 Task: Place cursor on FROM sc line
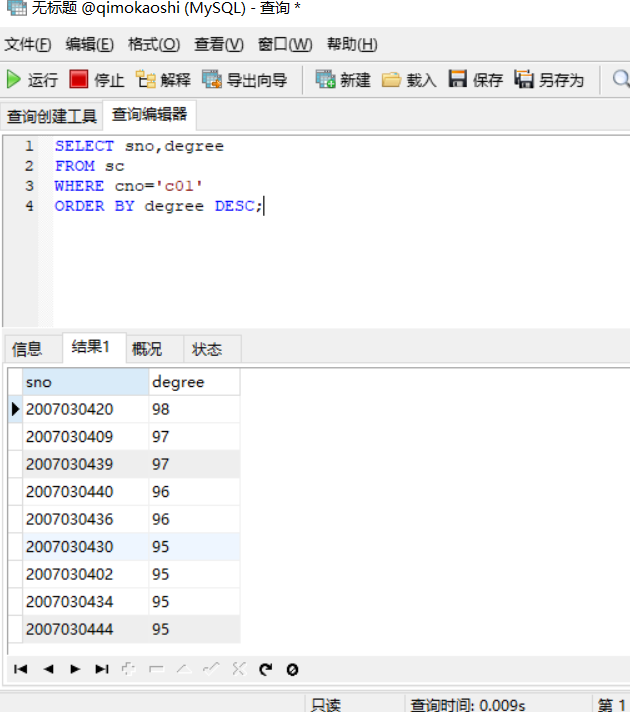click(x=89, y=166)
